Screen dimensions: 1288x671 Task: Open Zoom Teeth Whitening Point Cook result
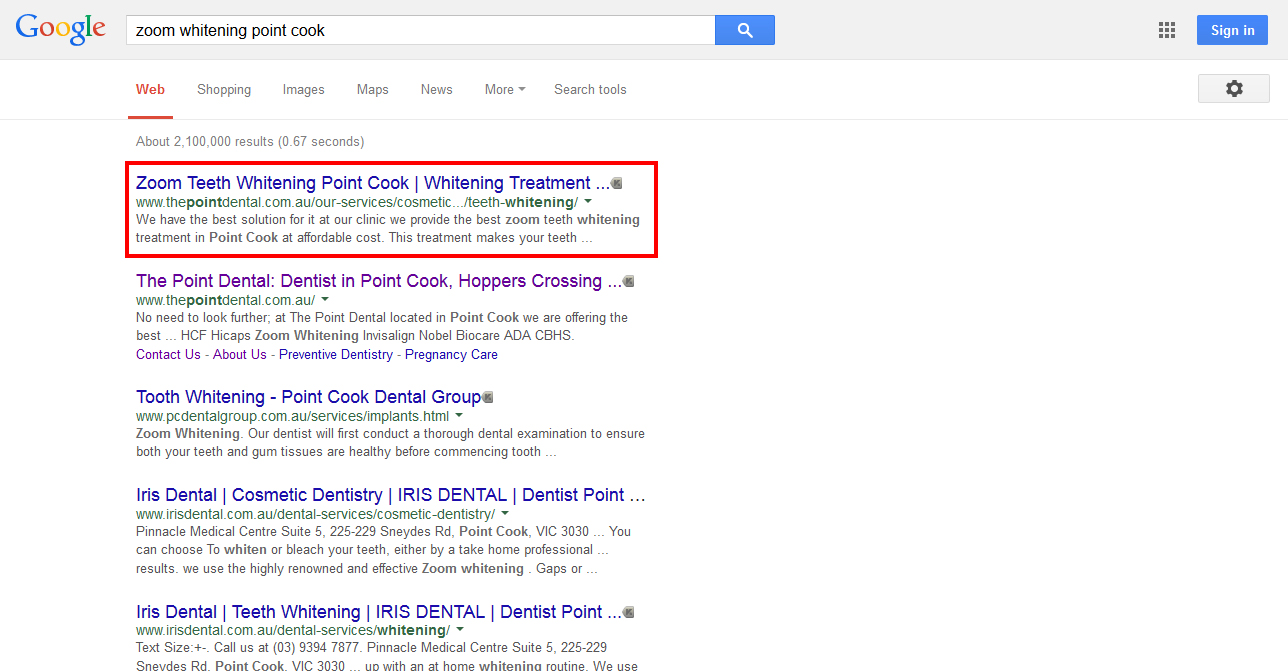372,183
